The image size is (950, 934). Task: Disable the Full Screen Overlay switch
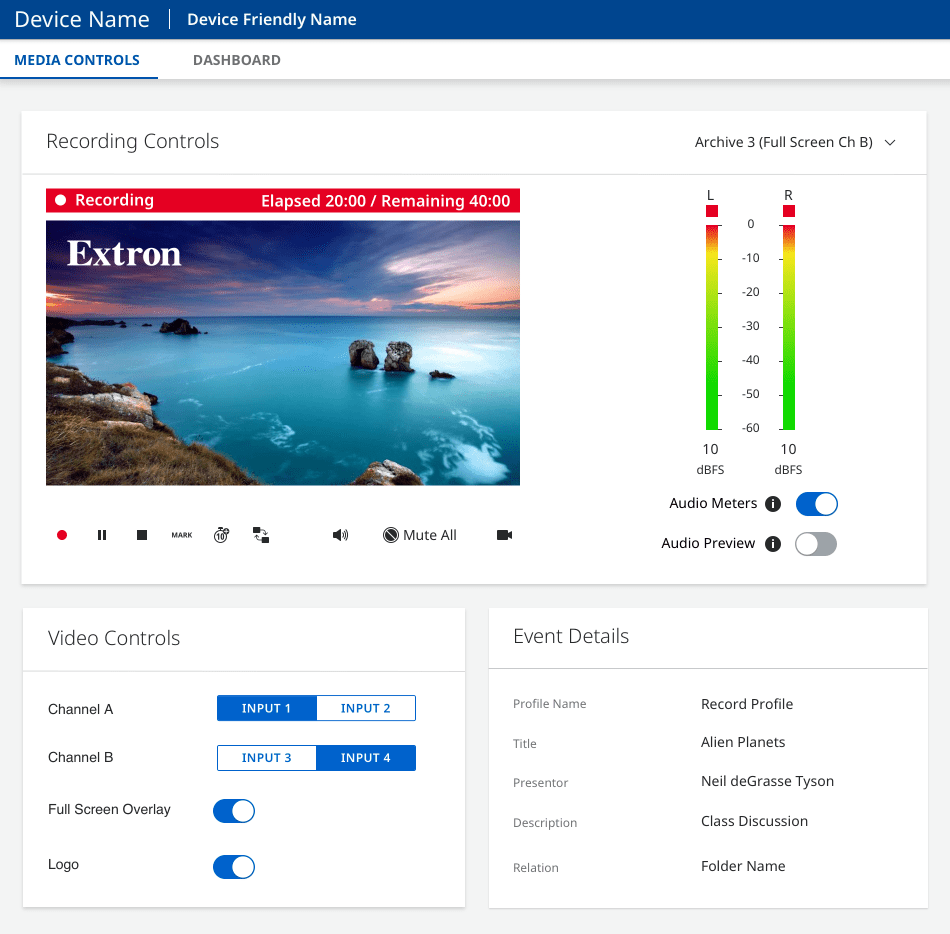[x=234, y=810]
